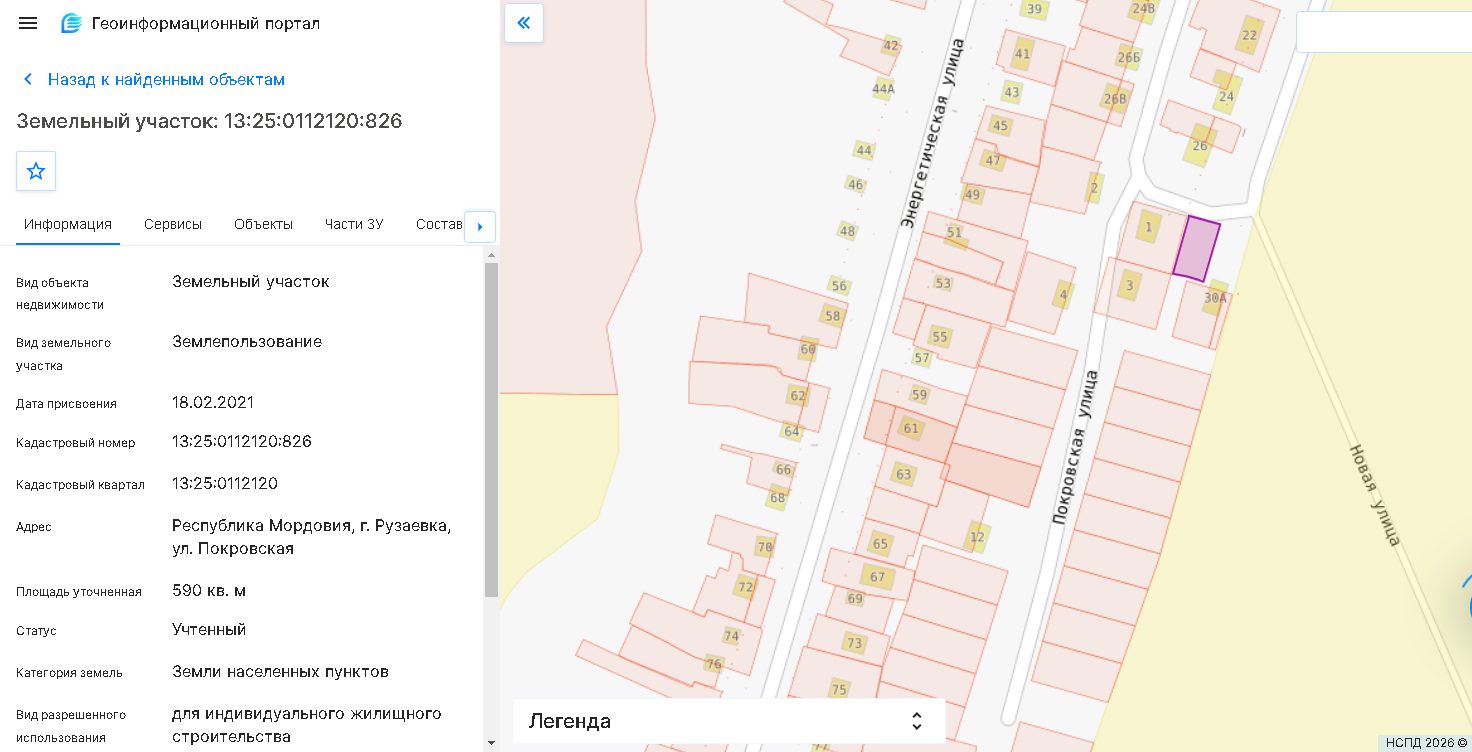Click the scrollbar down arrow in the info panel
Viewport: 1472px width, 752px height.
[x=491, y=743]
